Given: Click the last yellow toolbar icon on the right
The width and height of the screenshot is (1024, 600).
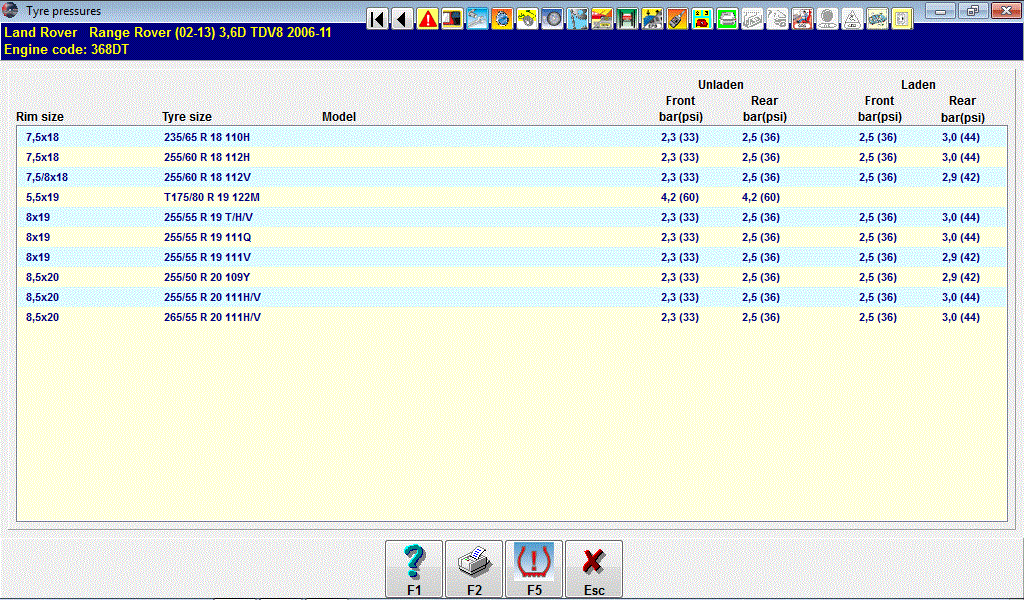Looking at the screenshot, I should click(902, 19).
